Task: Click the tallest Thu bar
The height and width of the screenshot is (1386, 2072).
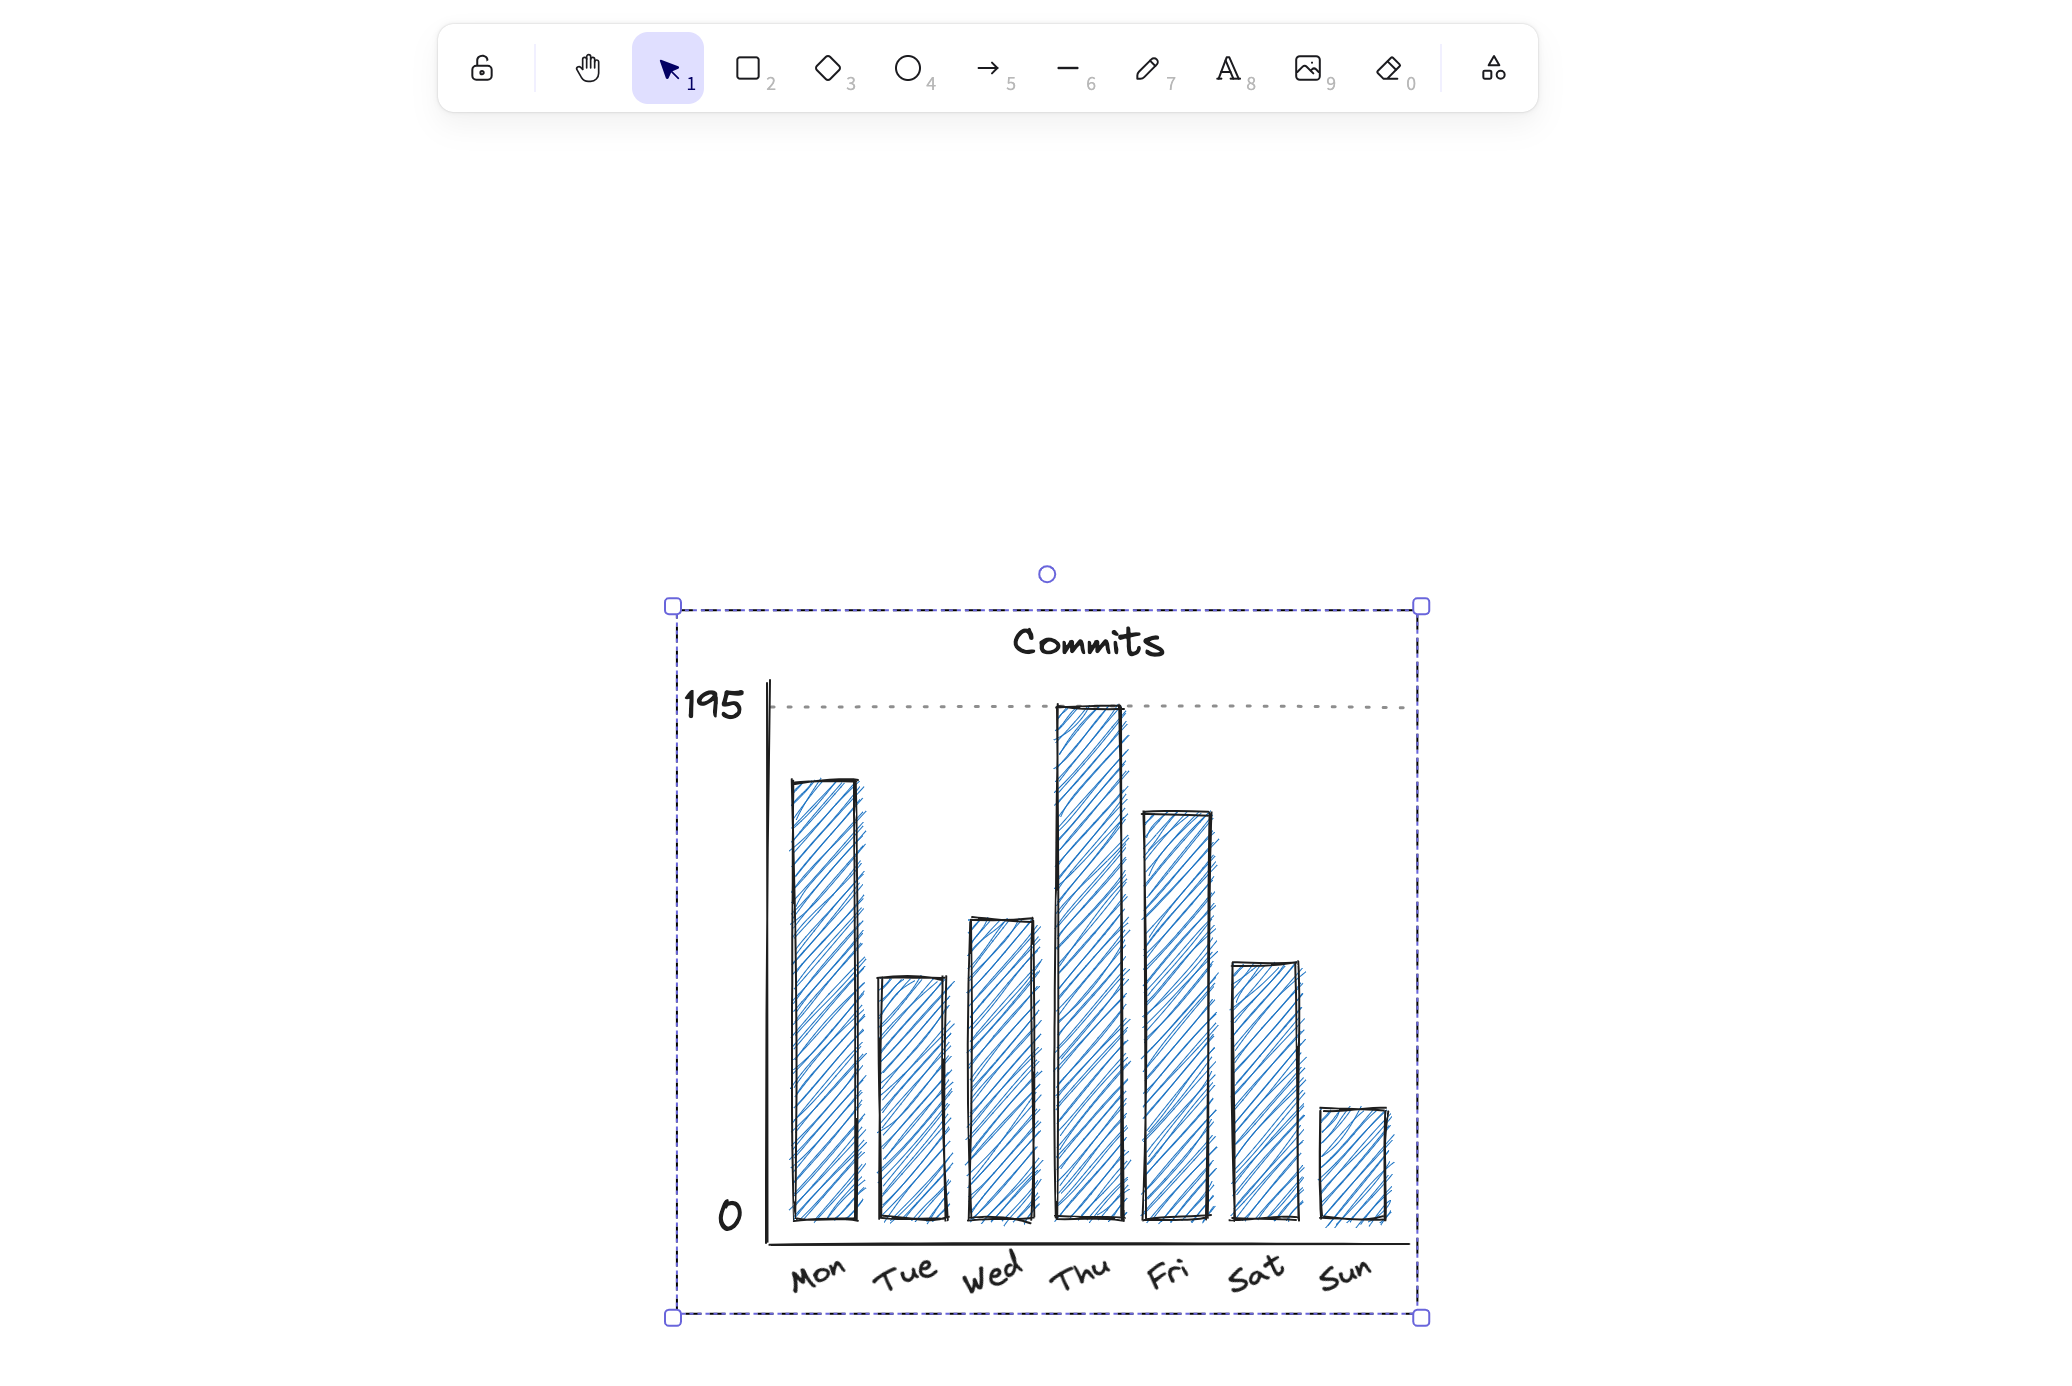Action: click(1089, 960)
